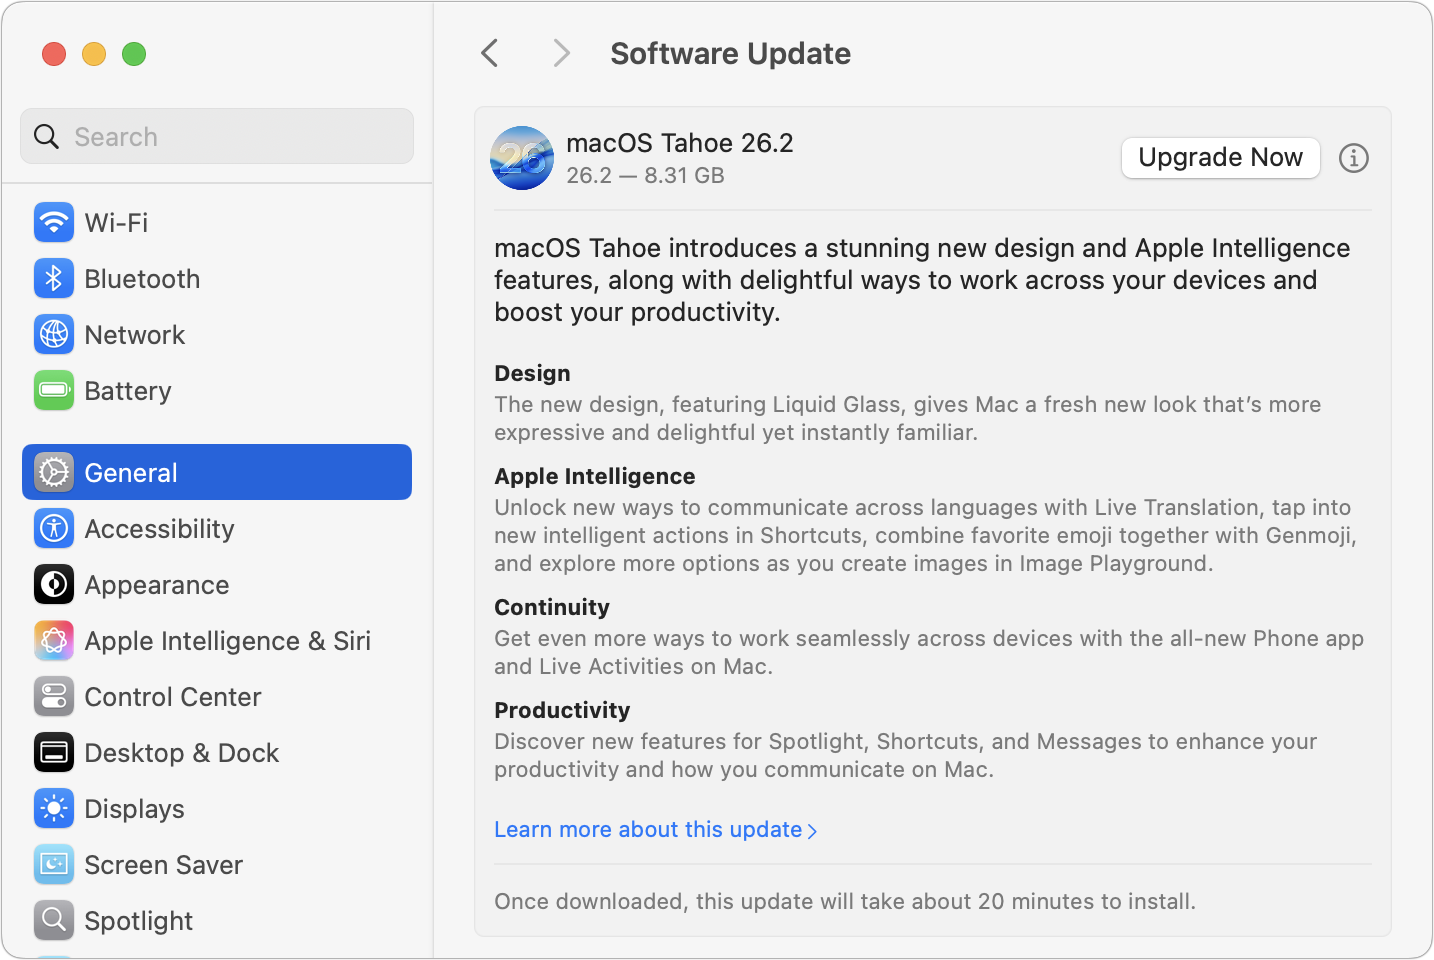Open Spotlight settings pane
Screen dimensions: 1434x960
coord(138,920)
